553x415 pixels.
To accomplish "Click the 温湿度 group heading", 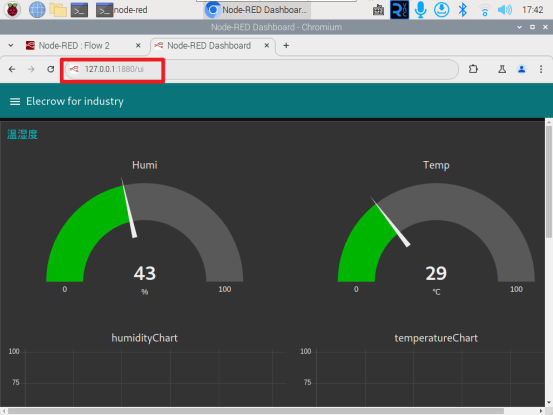I will tap(22, 134).
